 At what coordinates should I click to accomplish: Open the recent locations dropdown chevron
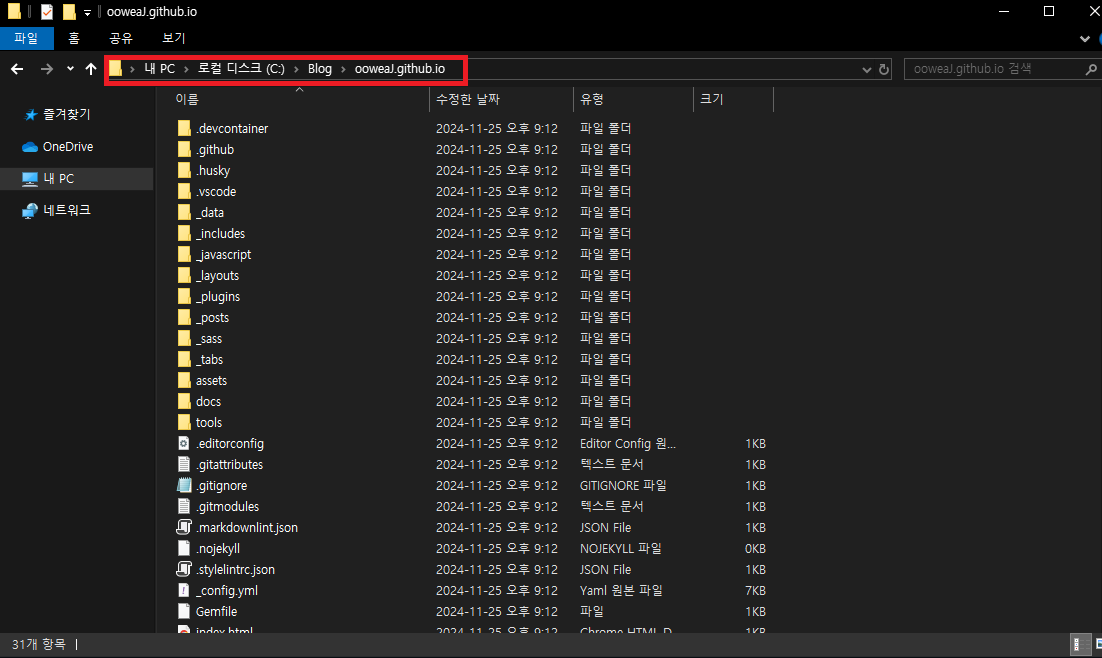coord(70,69)
